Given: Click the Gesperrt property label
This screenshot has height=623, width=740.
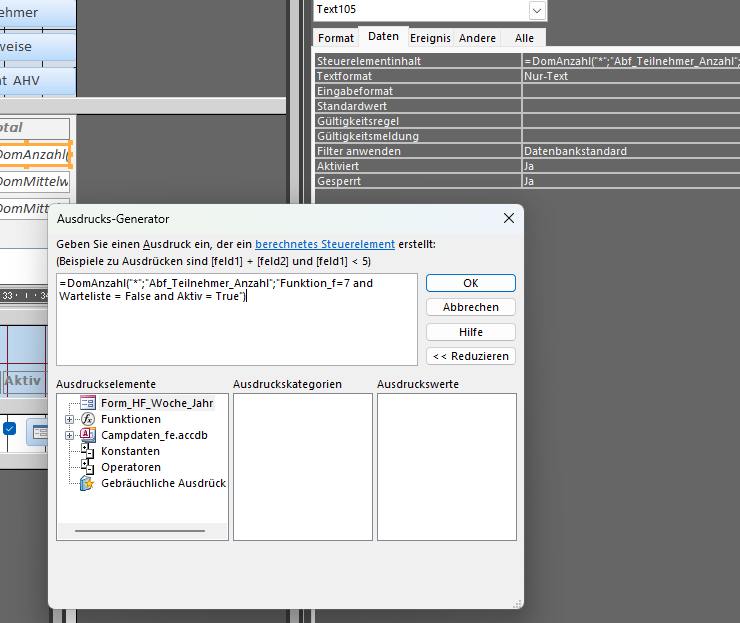Looking at the screenshot, I should point(339,181).
